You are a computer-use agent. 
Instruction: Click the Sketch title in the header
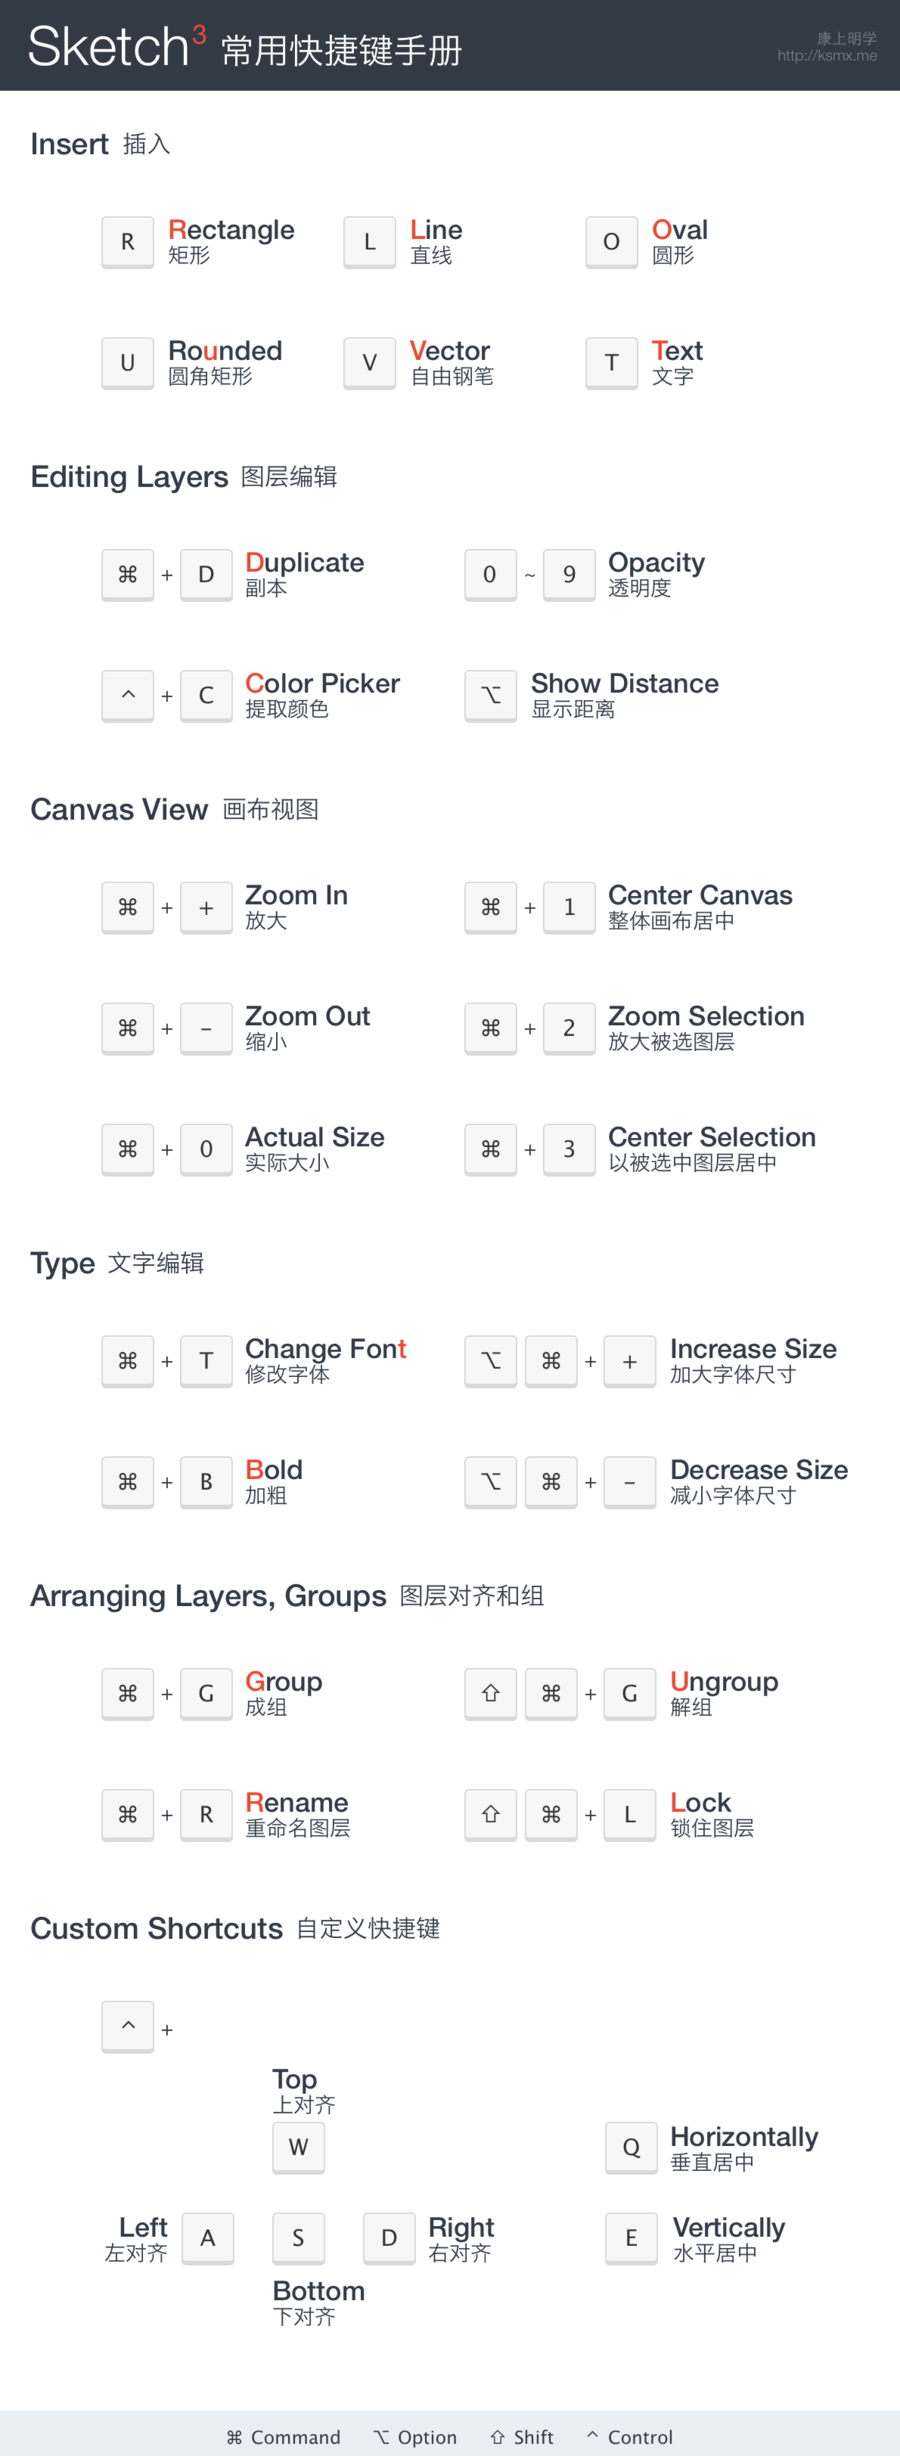click(x=109, y=46)
